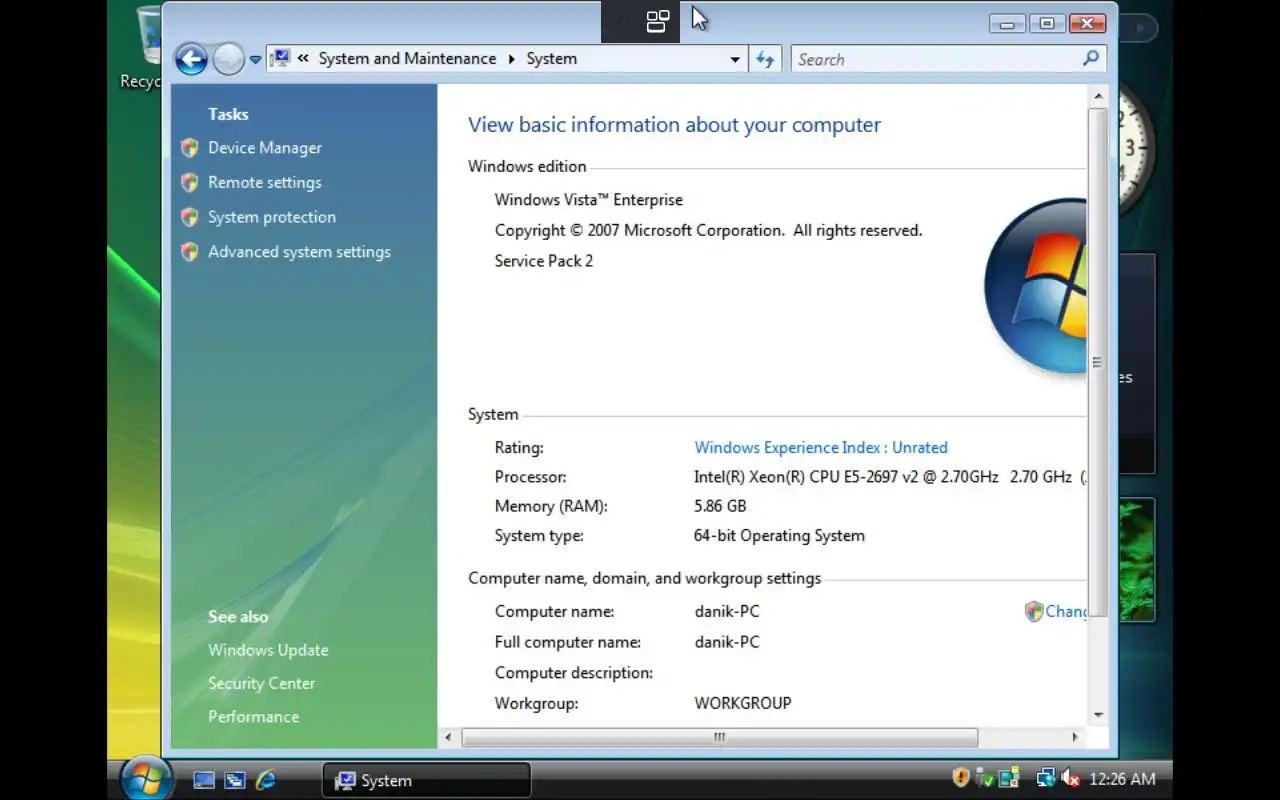Click the shield icon next to Remote settings

pos(189,183)
